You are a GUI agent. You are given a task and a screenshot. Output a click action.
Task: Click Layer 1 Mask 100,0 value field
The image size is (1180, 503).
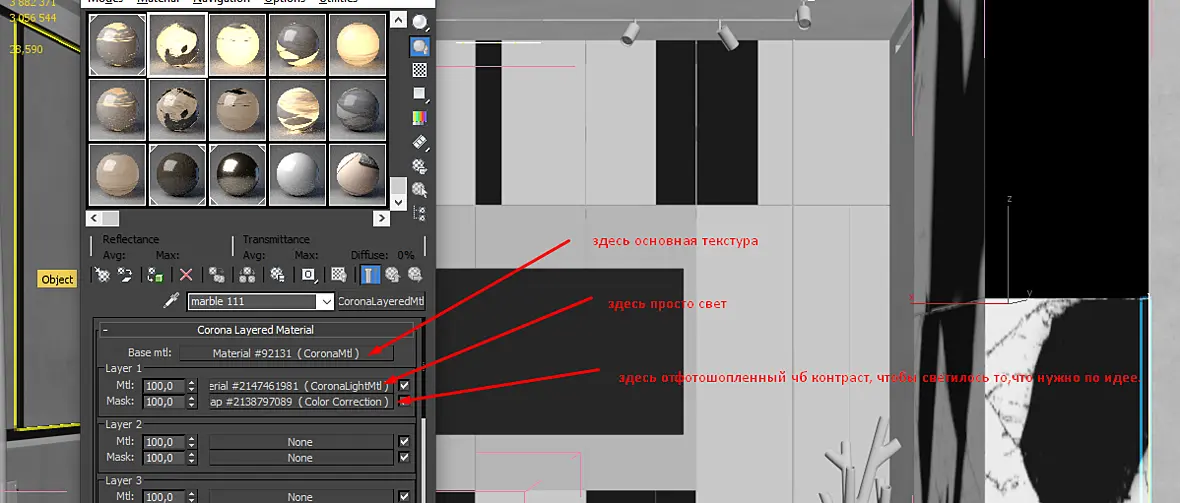coord(164,402)
